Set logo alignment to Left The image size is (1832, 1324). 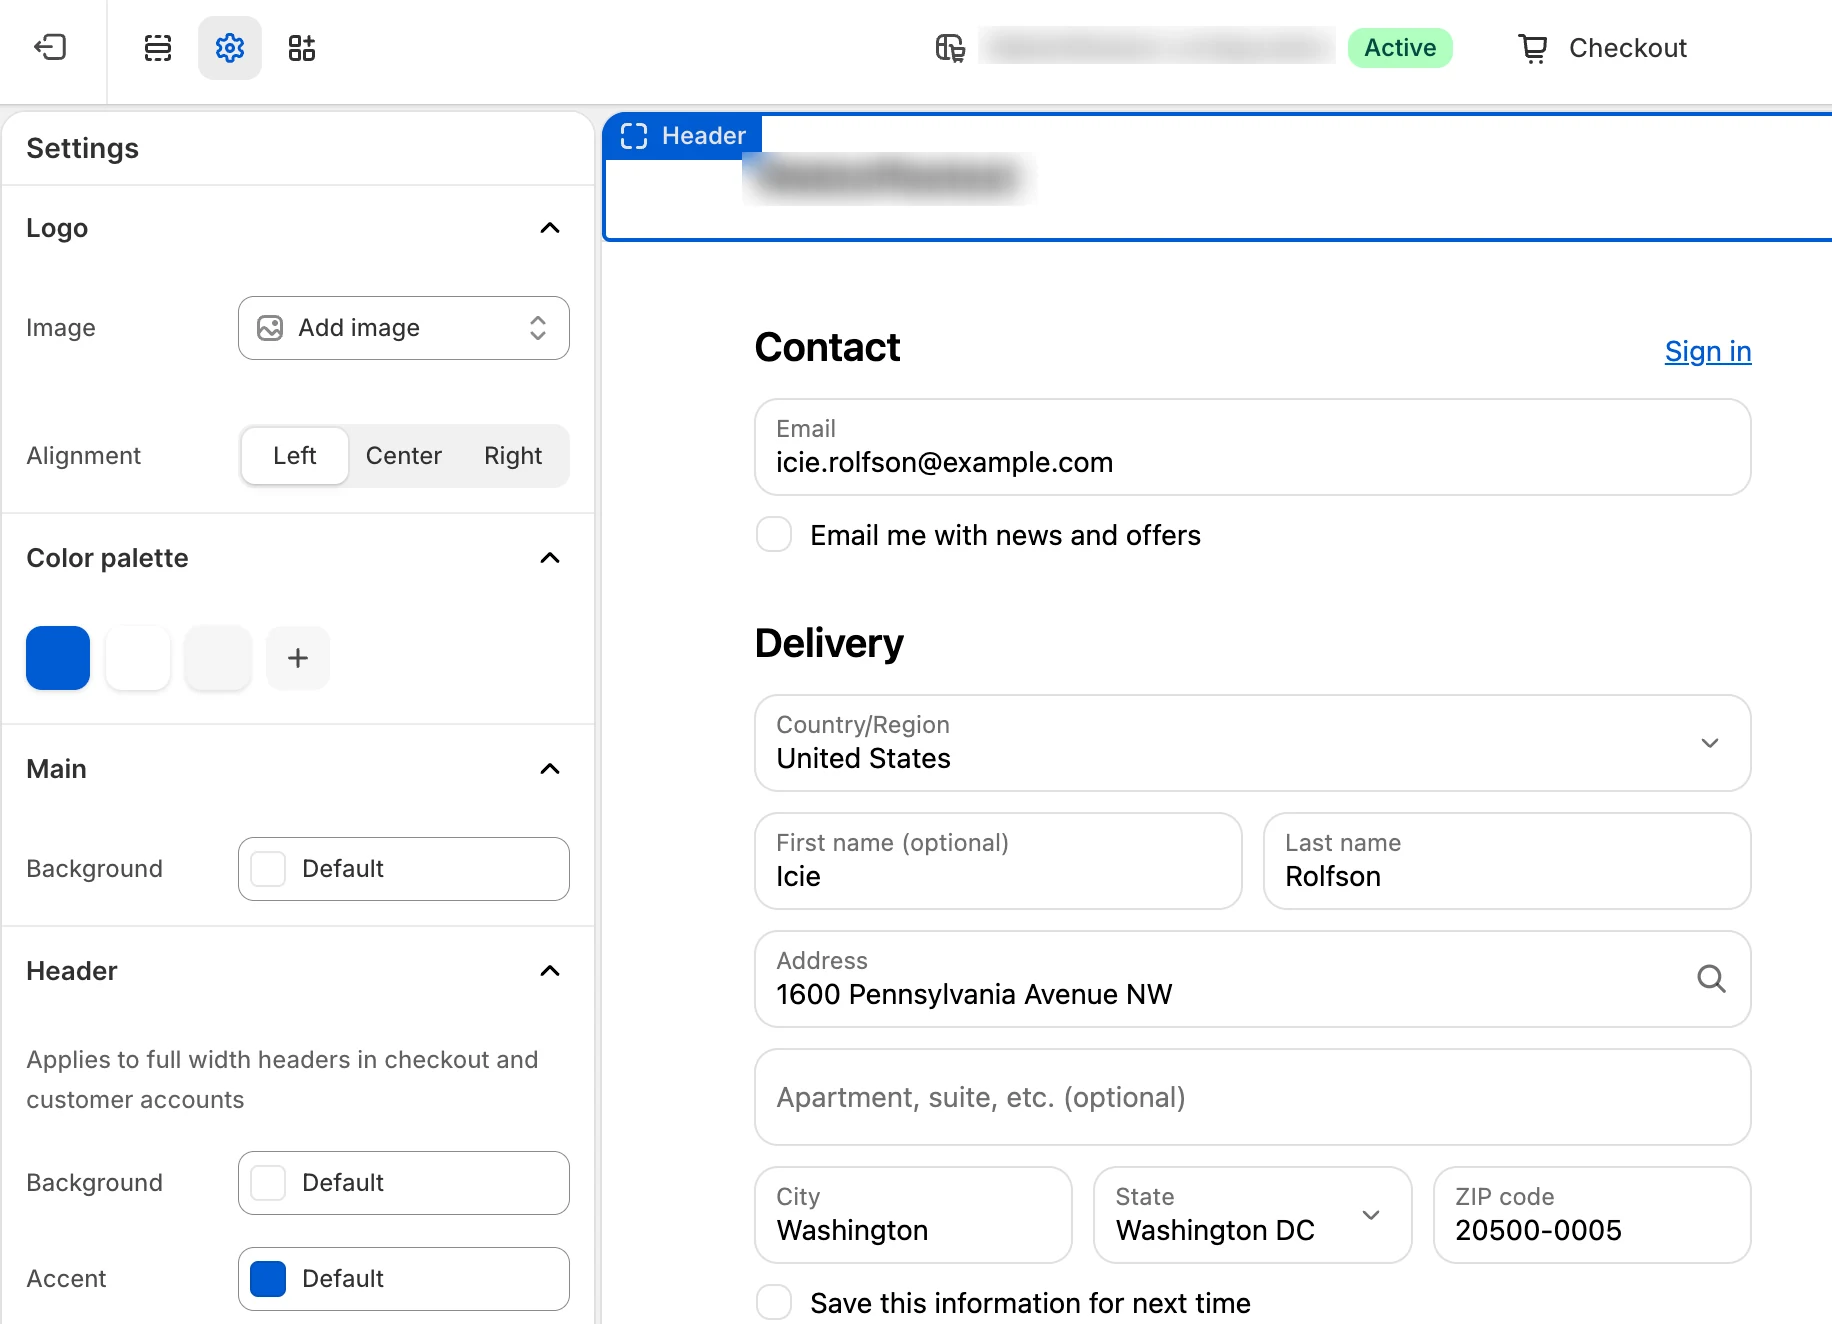tap(294, 456)
